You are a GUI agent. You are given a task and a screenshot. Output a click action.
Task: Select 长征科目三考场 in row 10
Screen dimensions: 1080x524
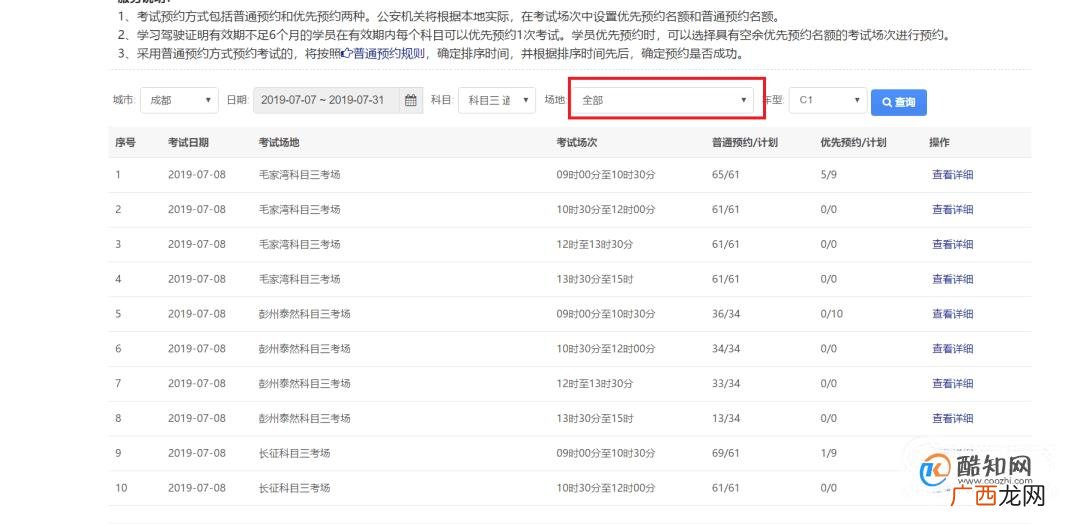pyautogui.click(x=294, y=488)
